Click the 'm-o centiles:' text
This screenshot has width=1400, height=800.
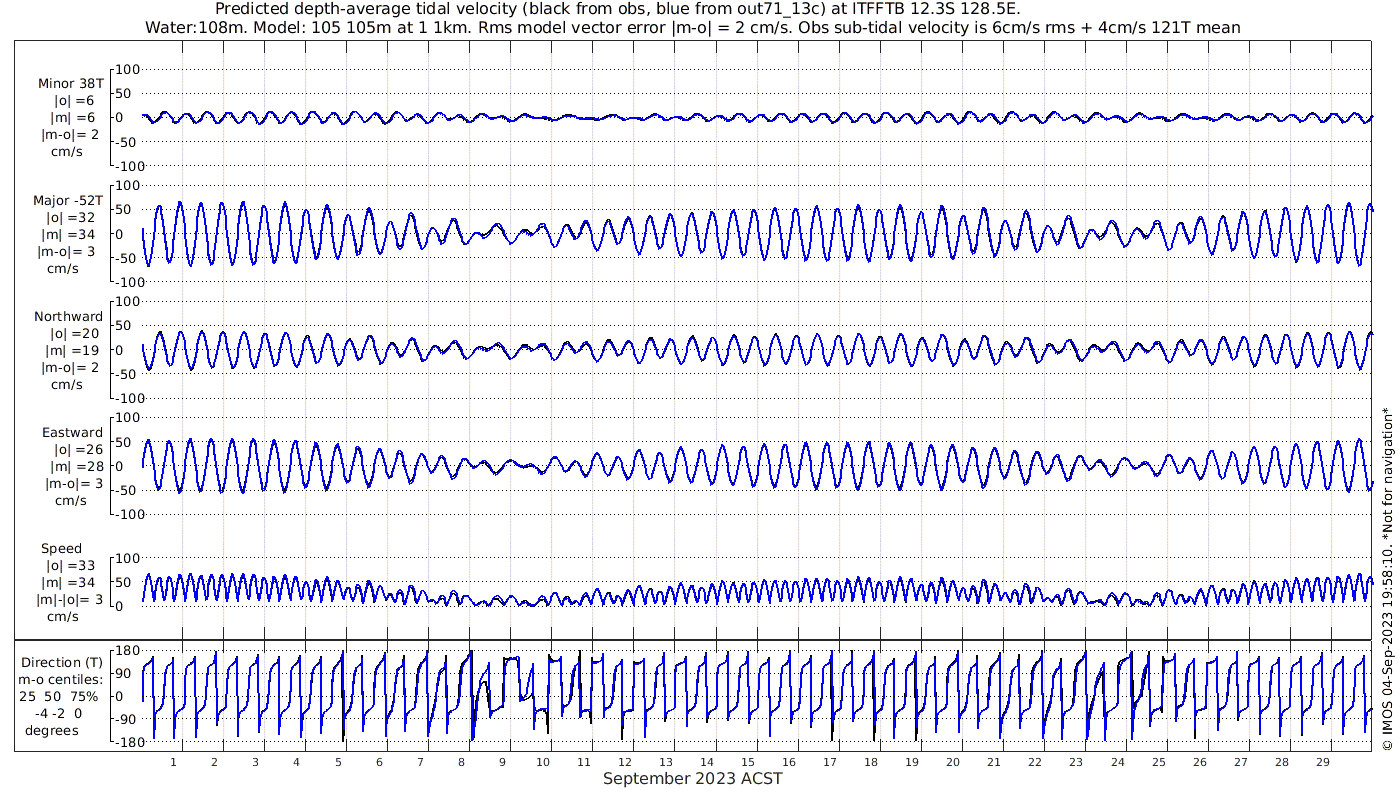[61, 679]
